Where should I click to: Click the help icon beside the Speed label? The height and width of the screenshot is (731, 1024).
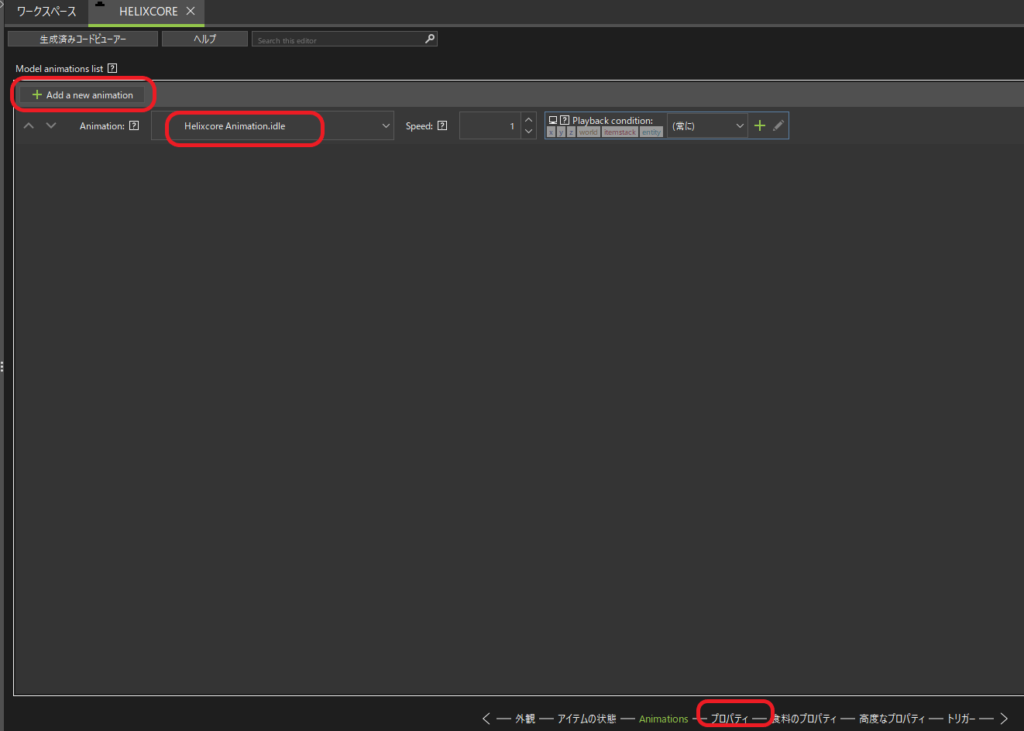(x=442, y=126)
